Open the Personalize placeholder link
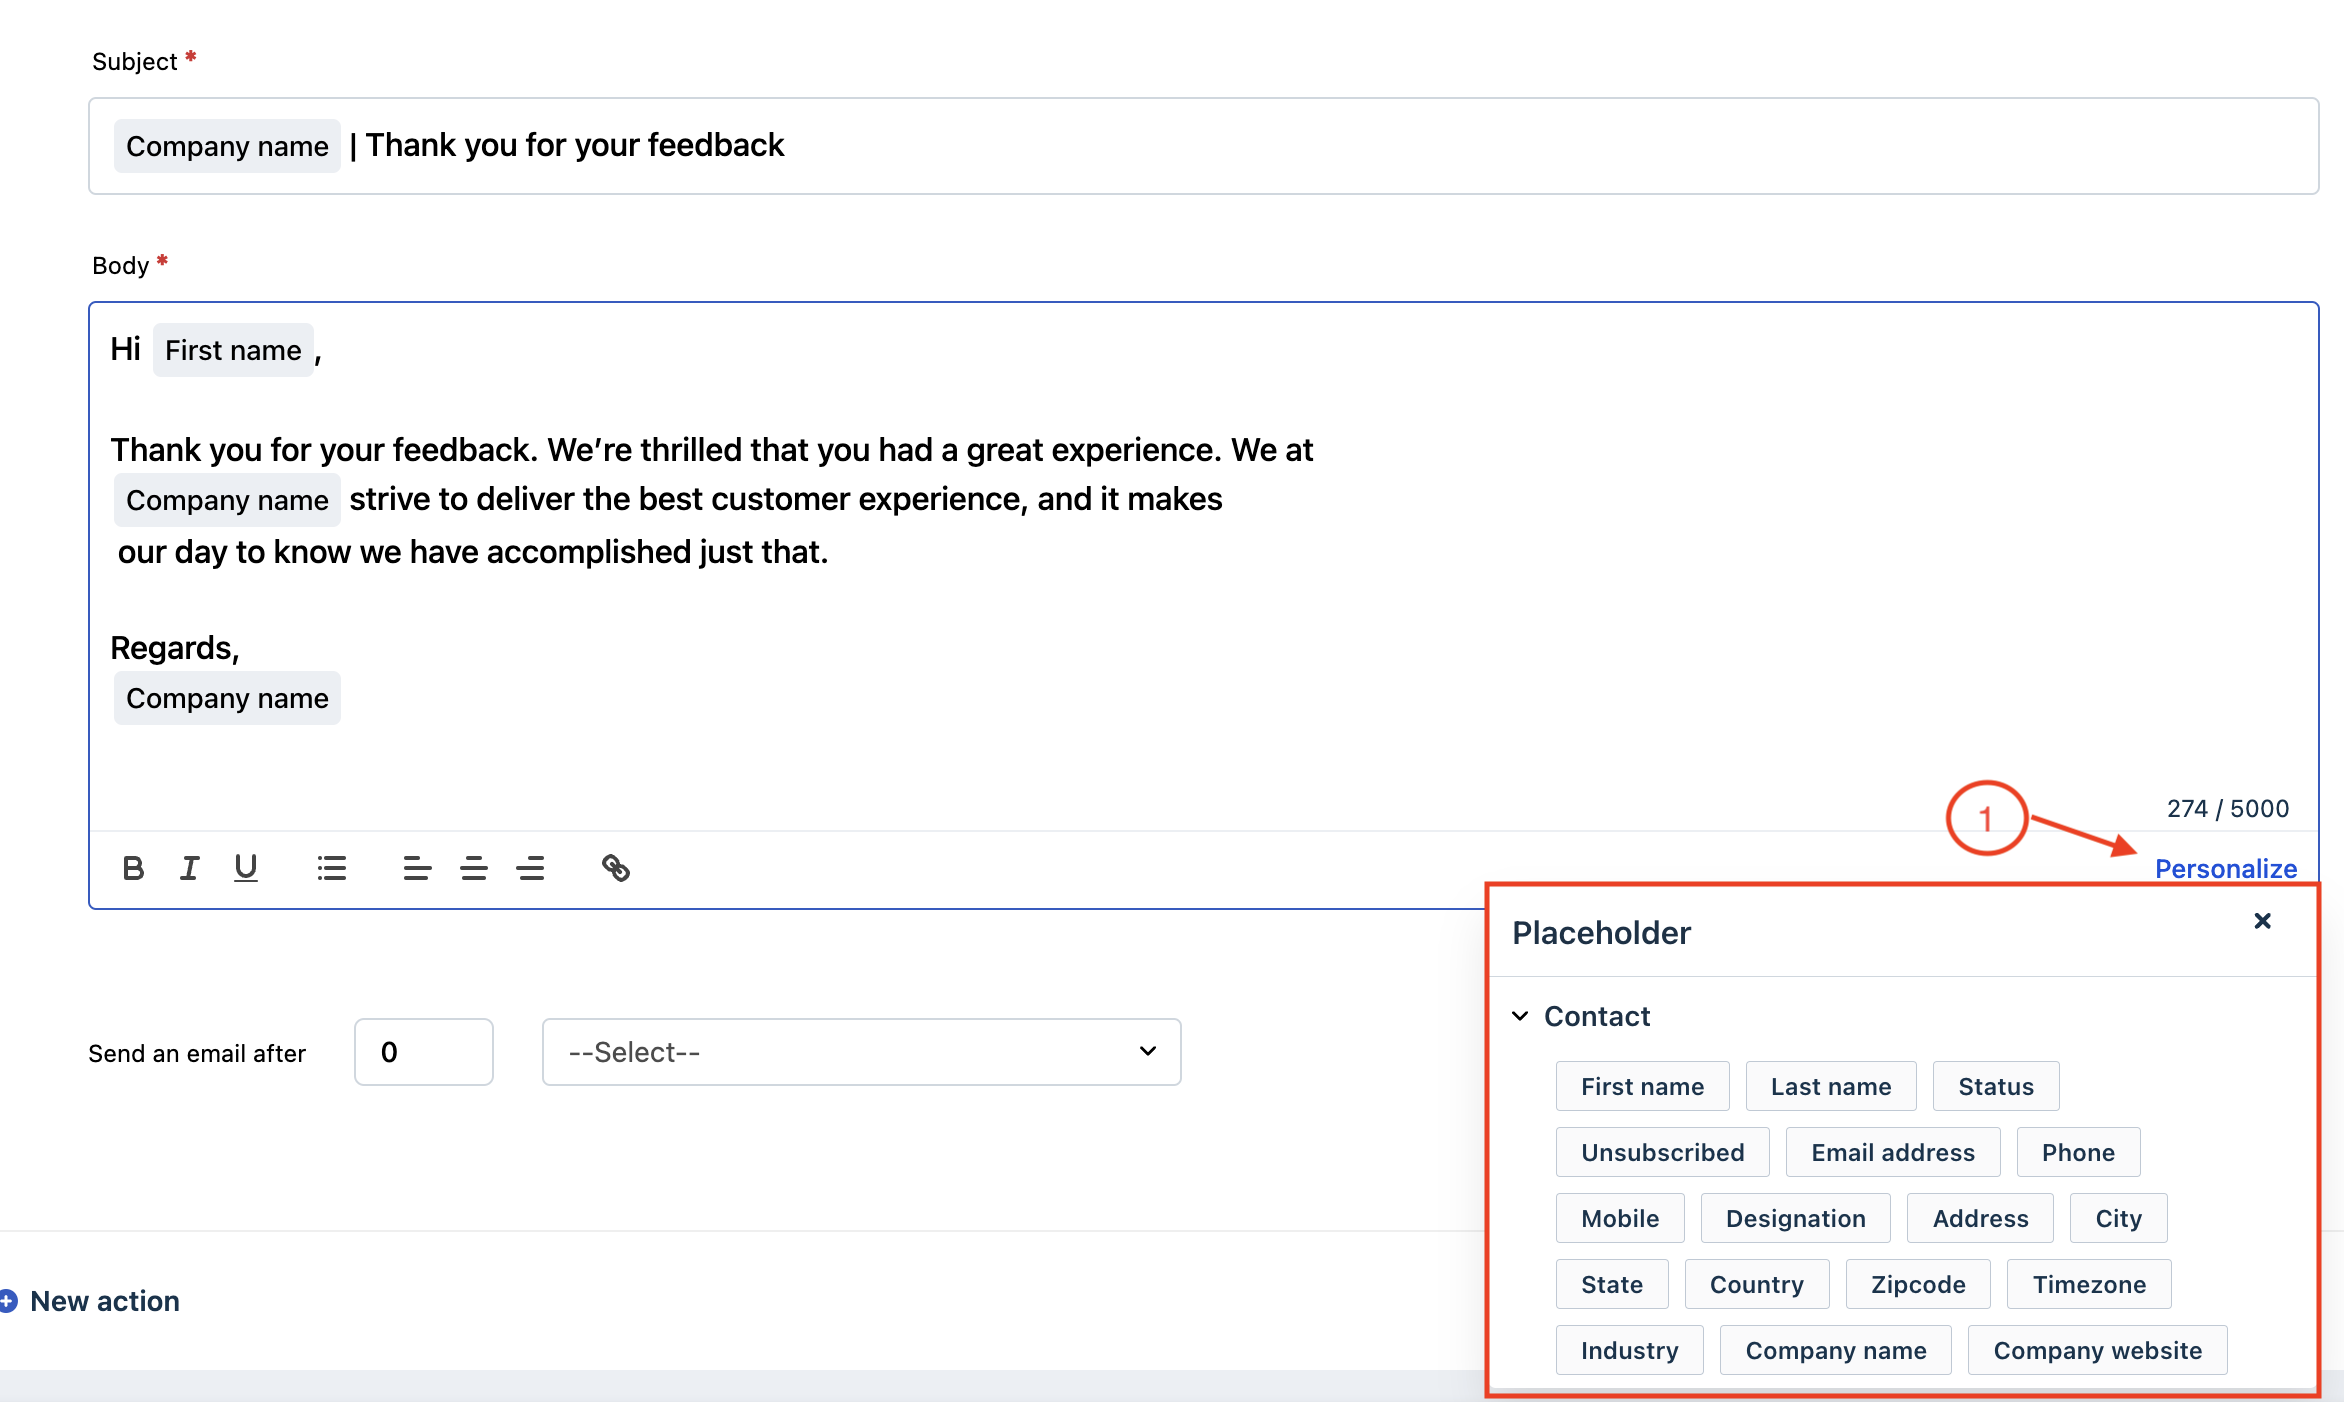2344x1402 pixels. [2225, 868]
